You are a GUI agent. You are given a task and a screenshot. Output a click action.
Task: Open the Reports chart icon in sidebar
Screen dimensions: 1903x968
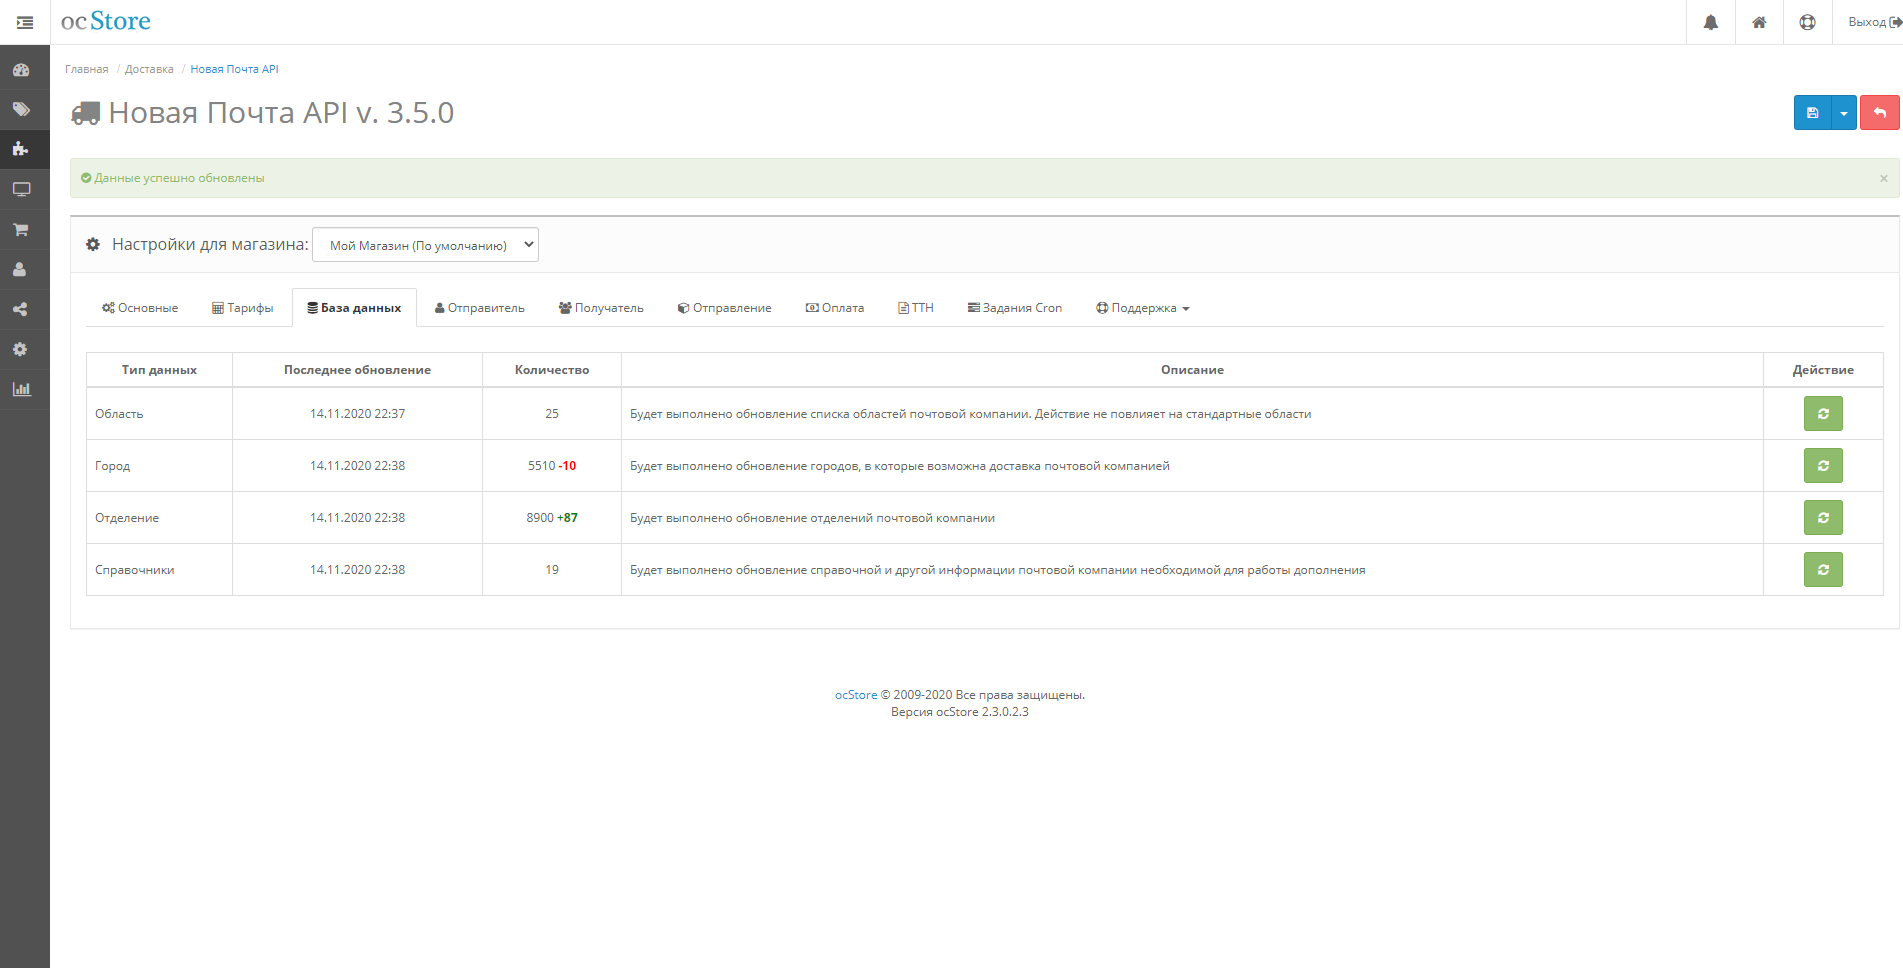coord(21,390)
